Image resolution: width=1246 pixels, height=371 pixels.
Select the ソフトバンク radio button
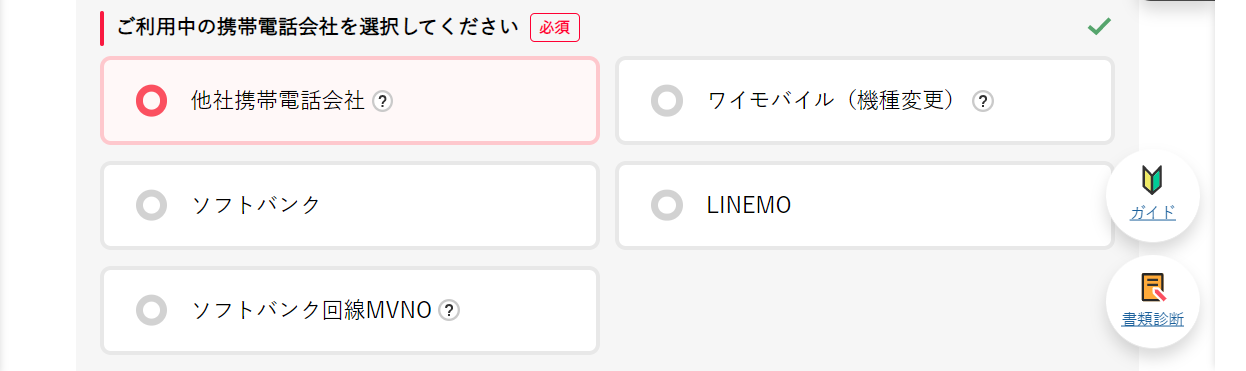pos(151,205)
